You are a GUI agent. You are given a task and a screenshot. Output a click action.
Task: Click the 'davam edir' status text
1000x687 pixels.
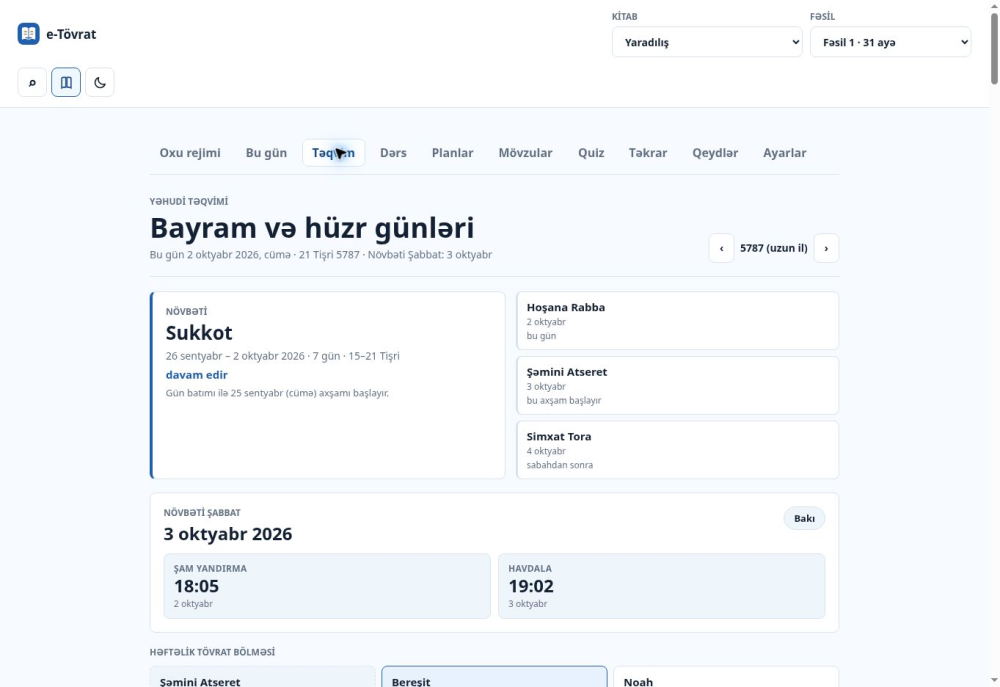[196, 375]
